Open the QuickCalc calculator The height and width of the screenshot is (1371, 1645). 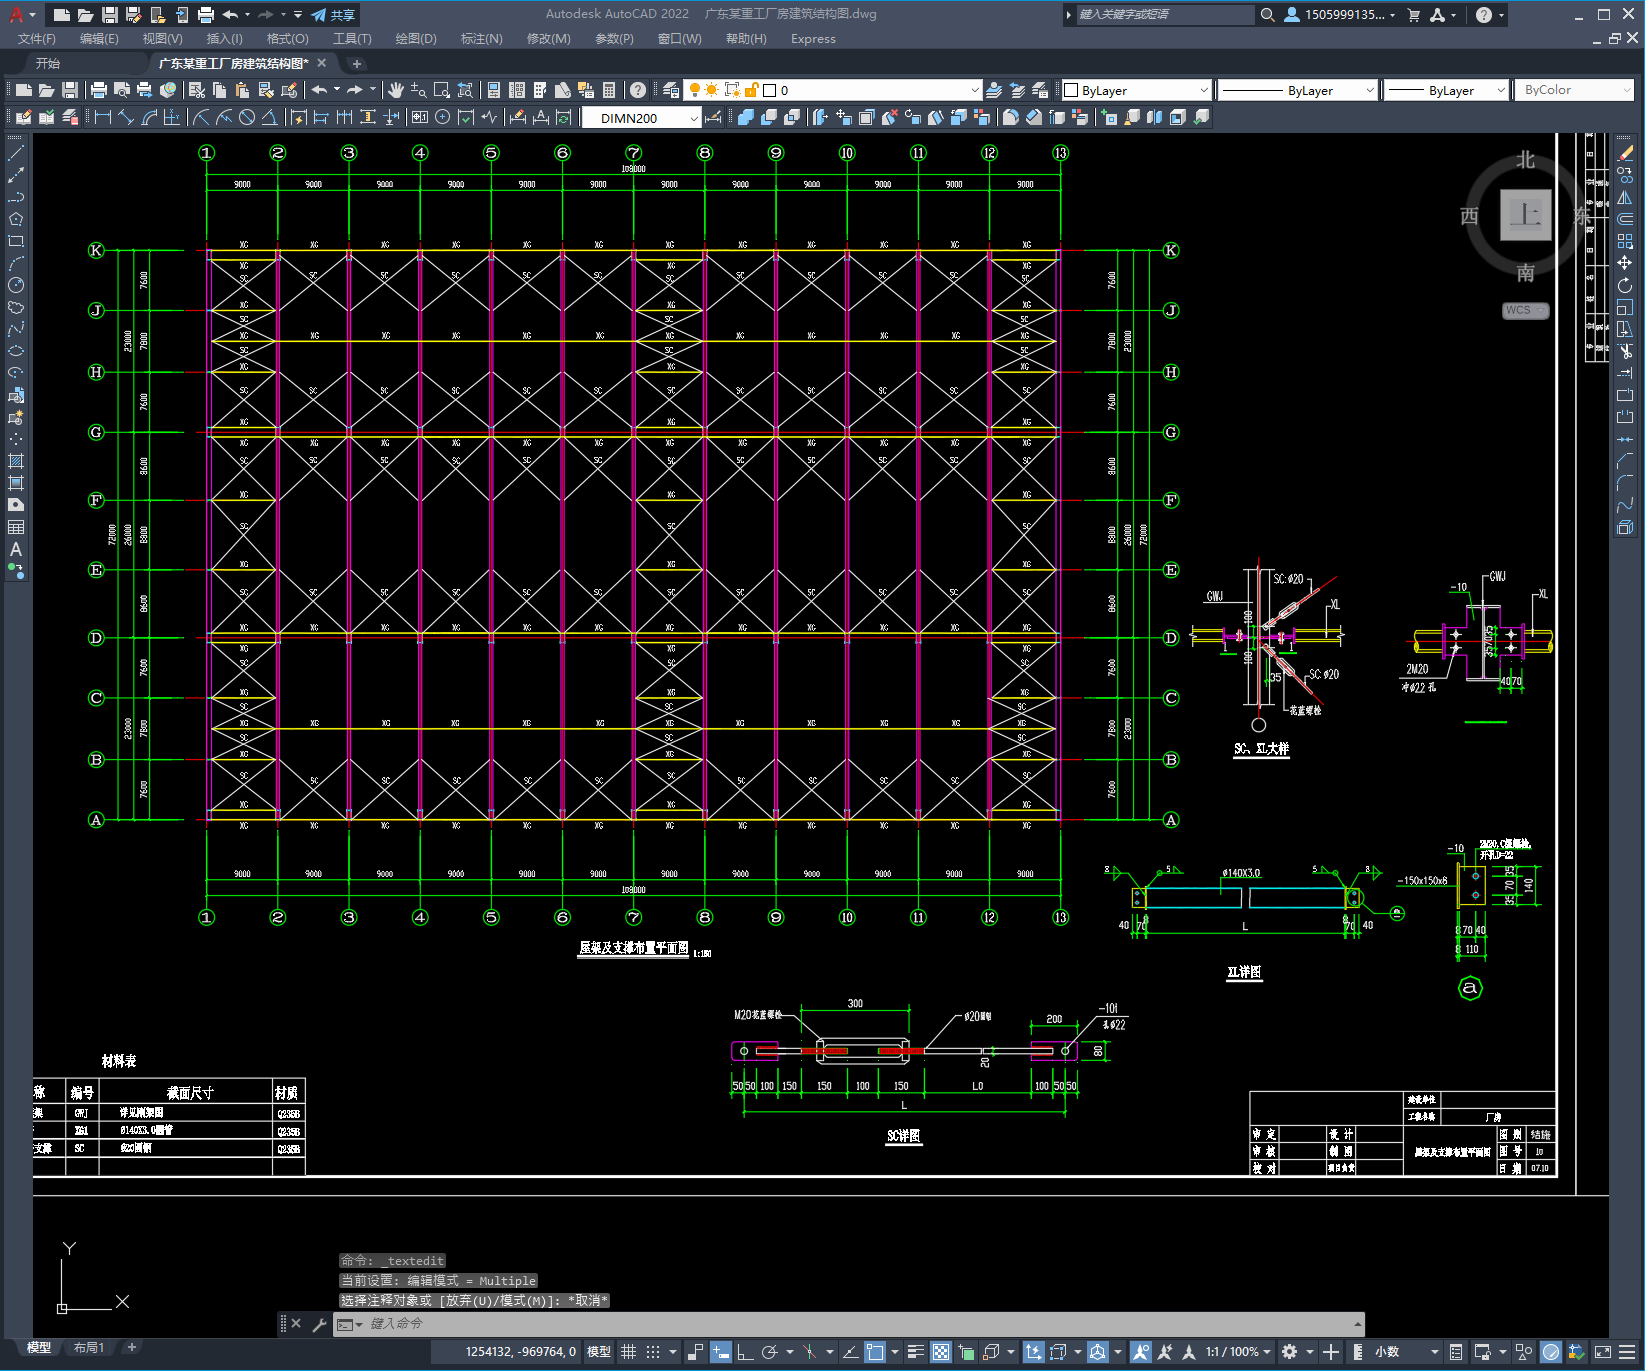coord(609,90)
